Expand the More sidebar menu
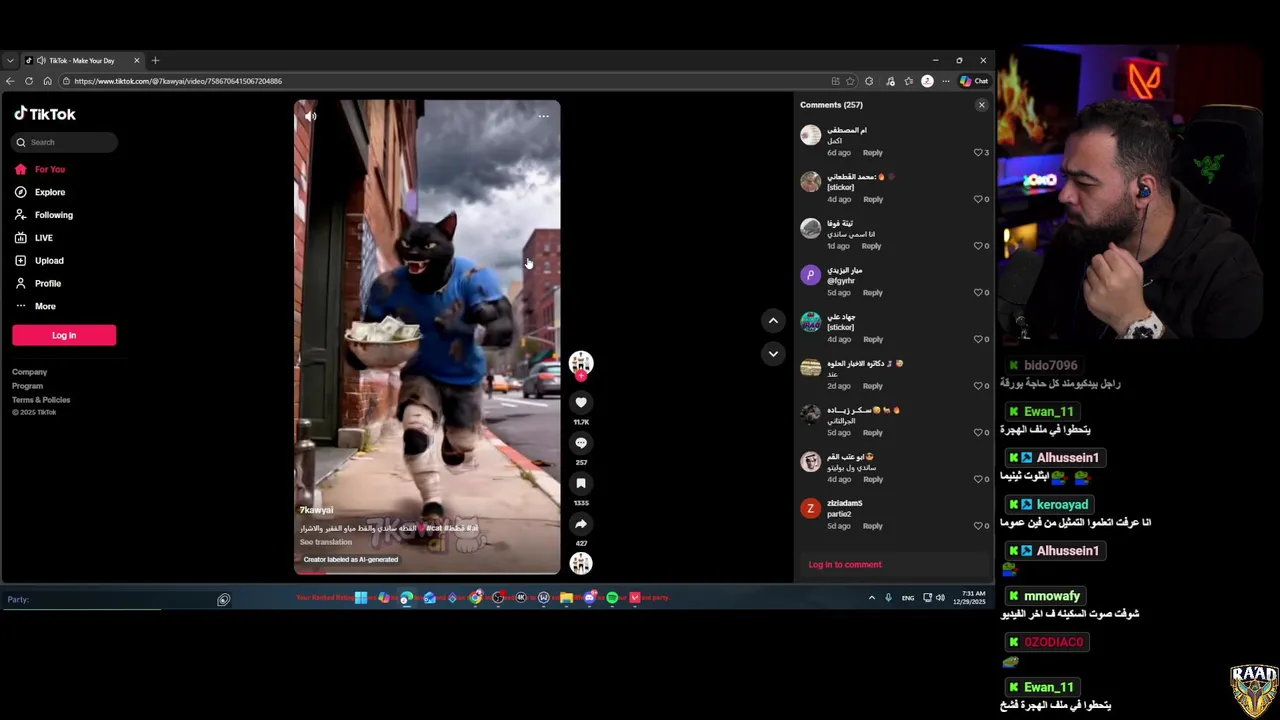1280x720 pixels. click(x=36, y=306)
